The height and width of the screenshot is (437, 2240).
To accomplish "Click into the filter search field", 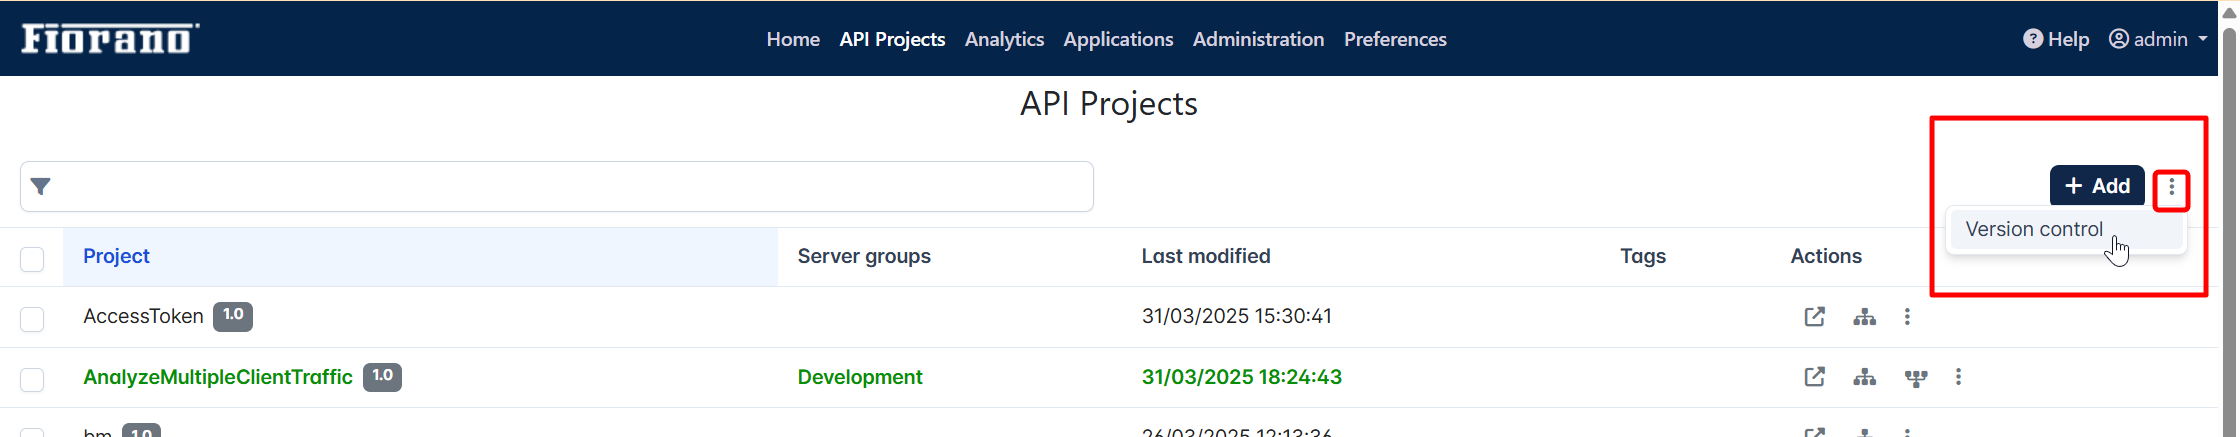I will 557,186.
